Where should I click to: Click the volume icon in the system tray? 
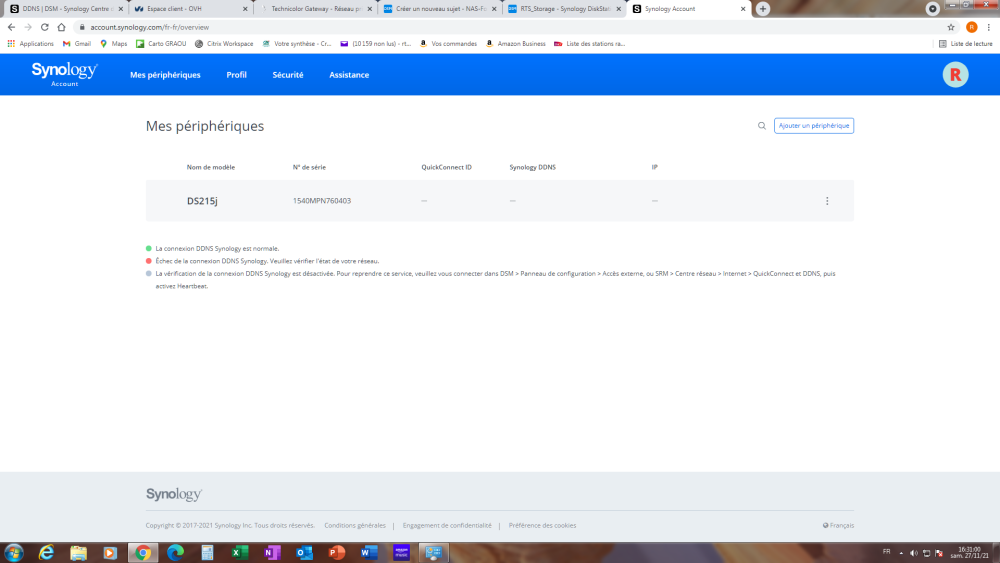coord(914,553)
